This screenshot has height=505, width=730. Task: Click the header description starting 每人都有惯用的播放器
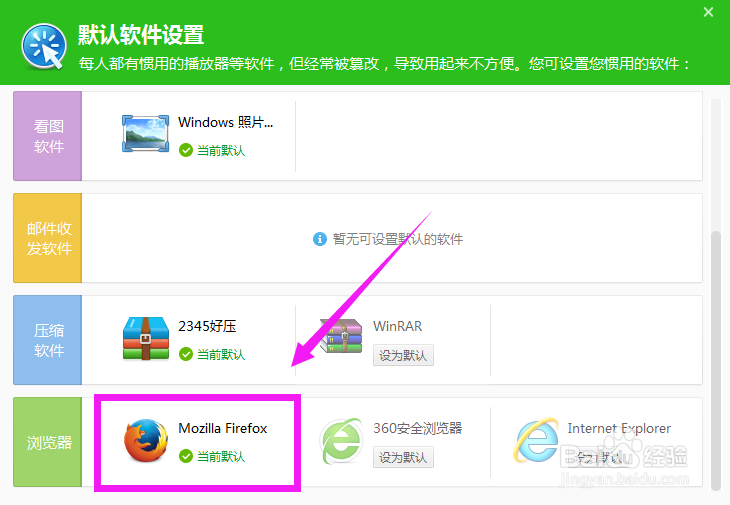coord(385,64)
